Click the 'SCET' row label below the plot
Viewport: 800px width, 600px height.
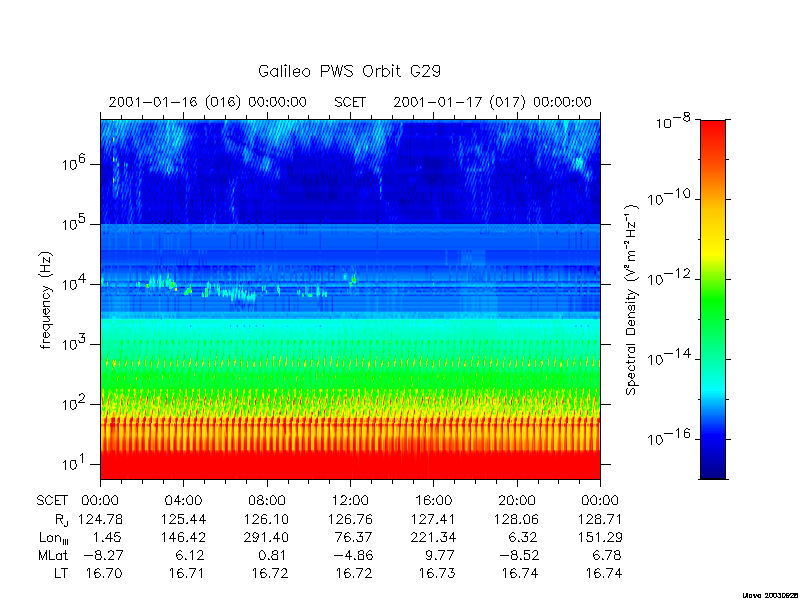52,501
